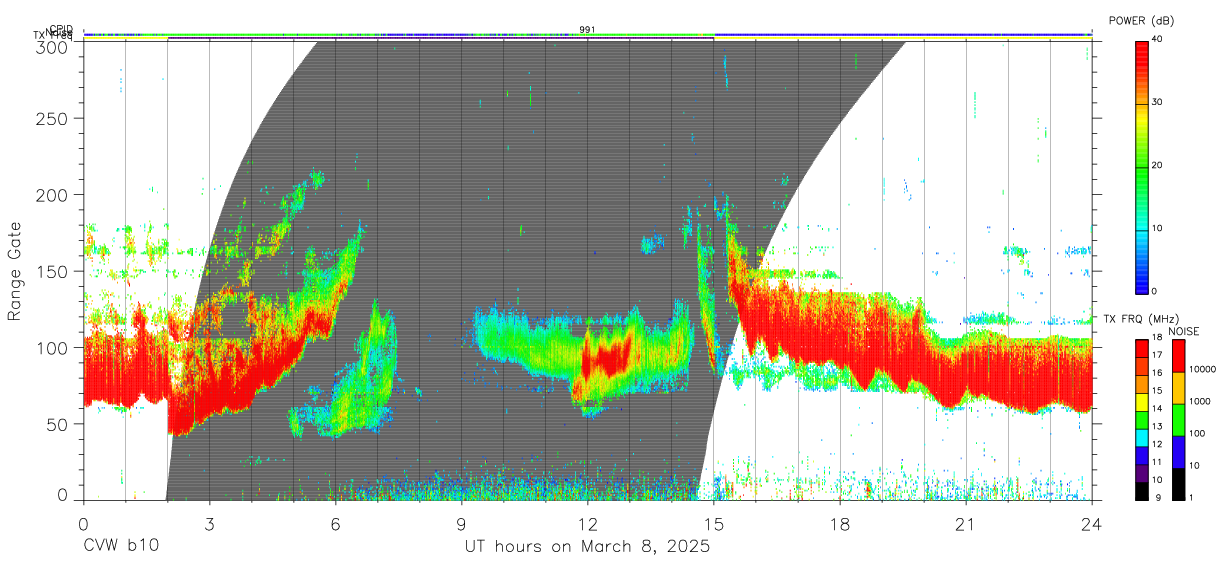Screen dimensions: 1228x567
Task: Select the 15 tick on the UT hours axis
Action: pos(713,523)
